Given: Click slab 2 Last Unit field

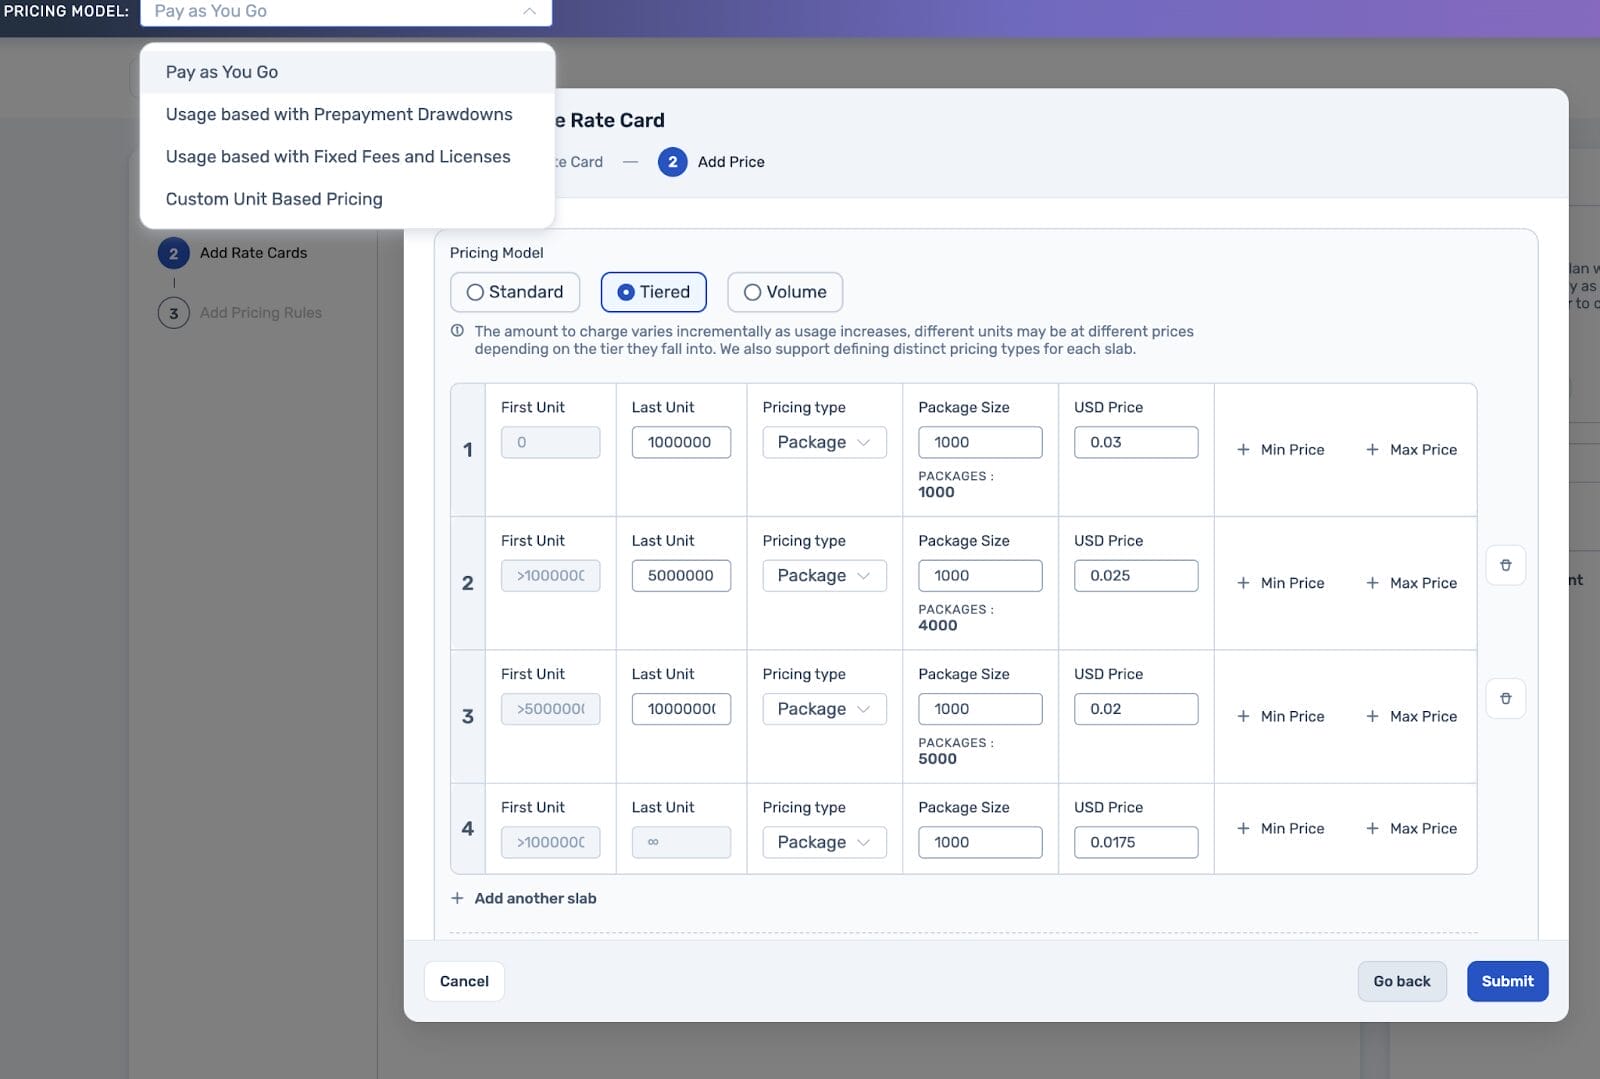Looking at the screenshot, I should point(680,575).
